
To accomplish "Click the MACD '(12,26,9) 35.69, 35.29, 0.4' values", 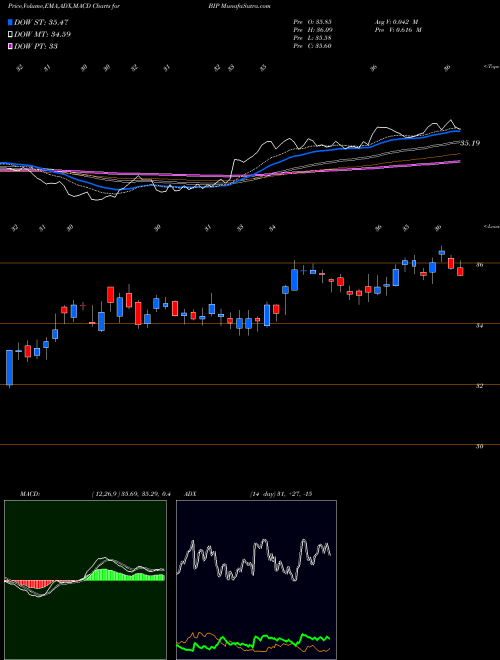I will click(x=130, y=494).
